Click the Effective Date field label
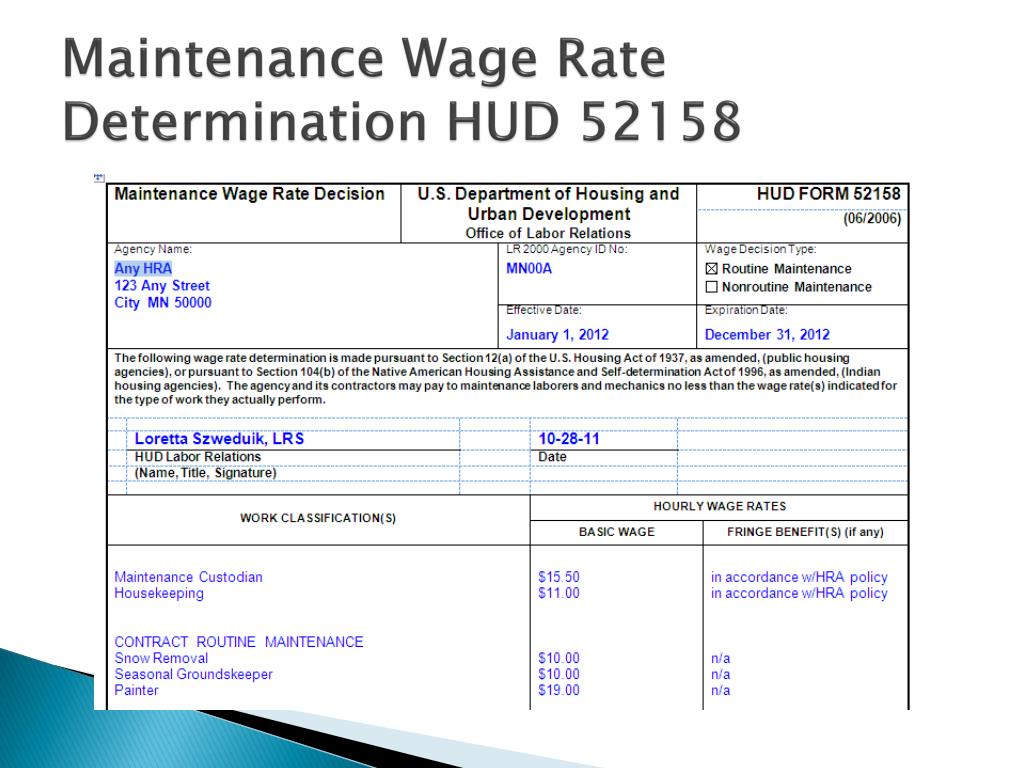 pos(543,310)
